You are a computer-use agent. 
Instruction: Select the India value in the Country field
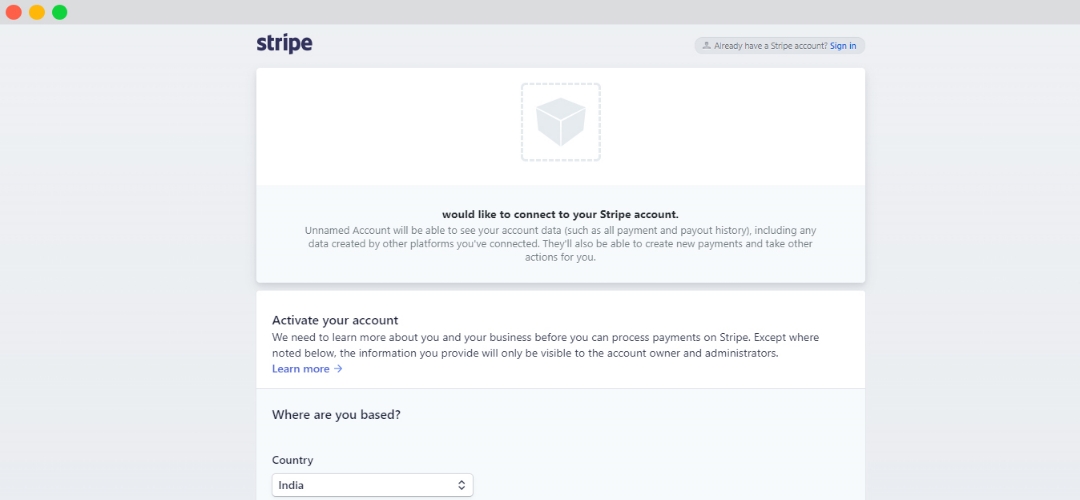tap(292, 485)
